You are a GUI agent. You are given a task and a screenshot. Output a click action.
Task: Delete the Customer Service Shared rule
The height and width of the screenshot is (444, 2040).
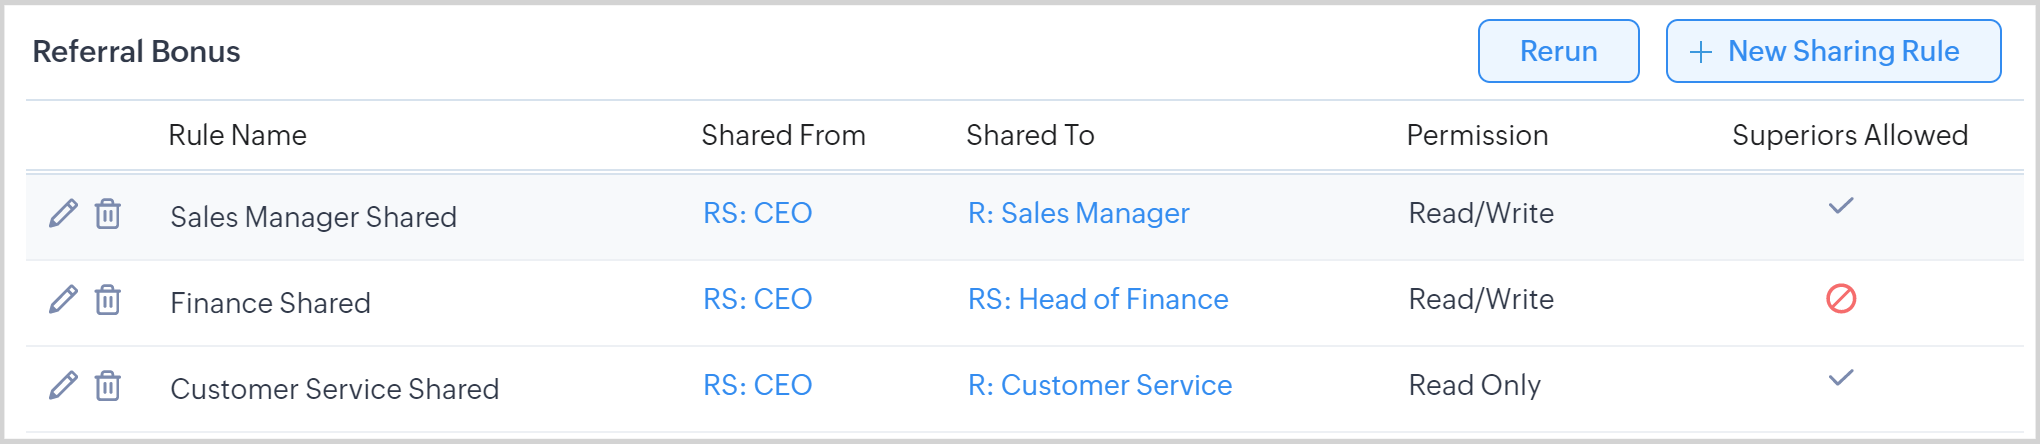(108, 385)
